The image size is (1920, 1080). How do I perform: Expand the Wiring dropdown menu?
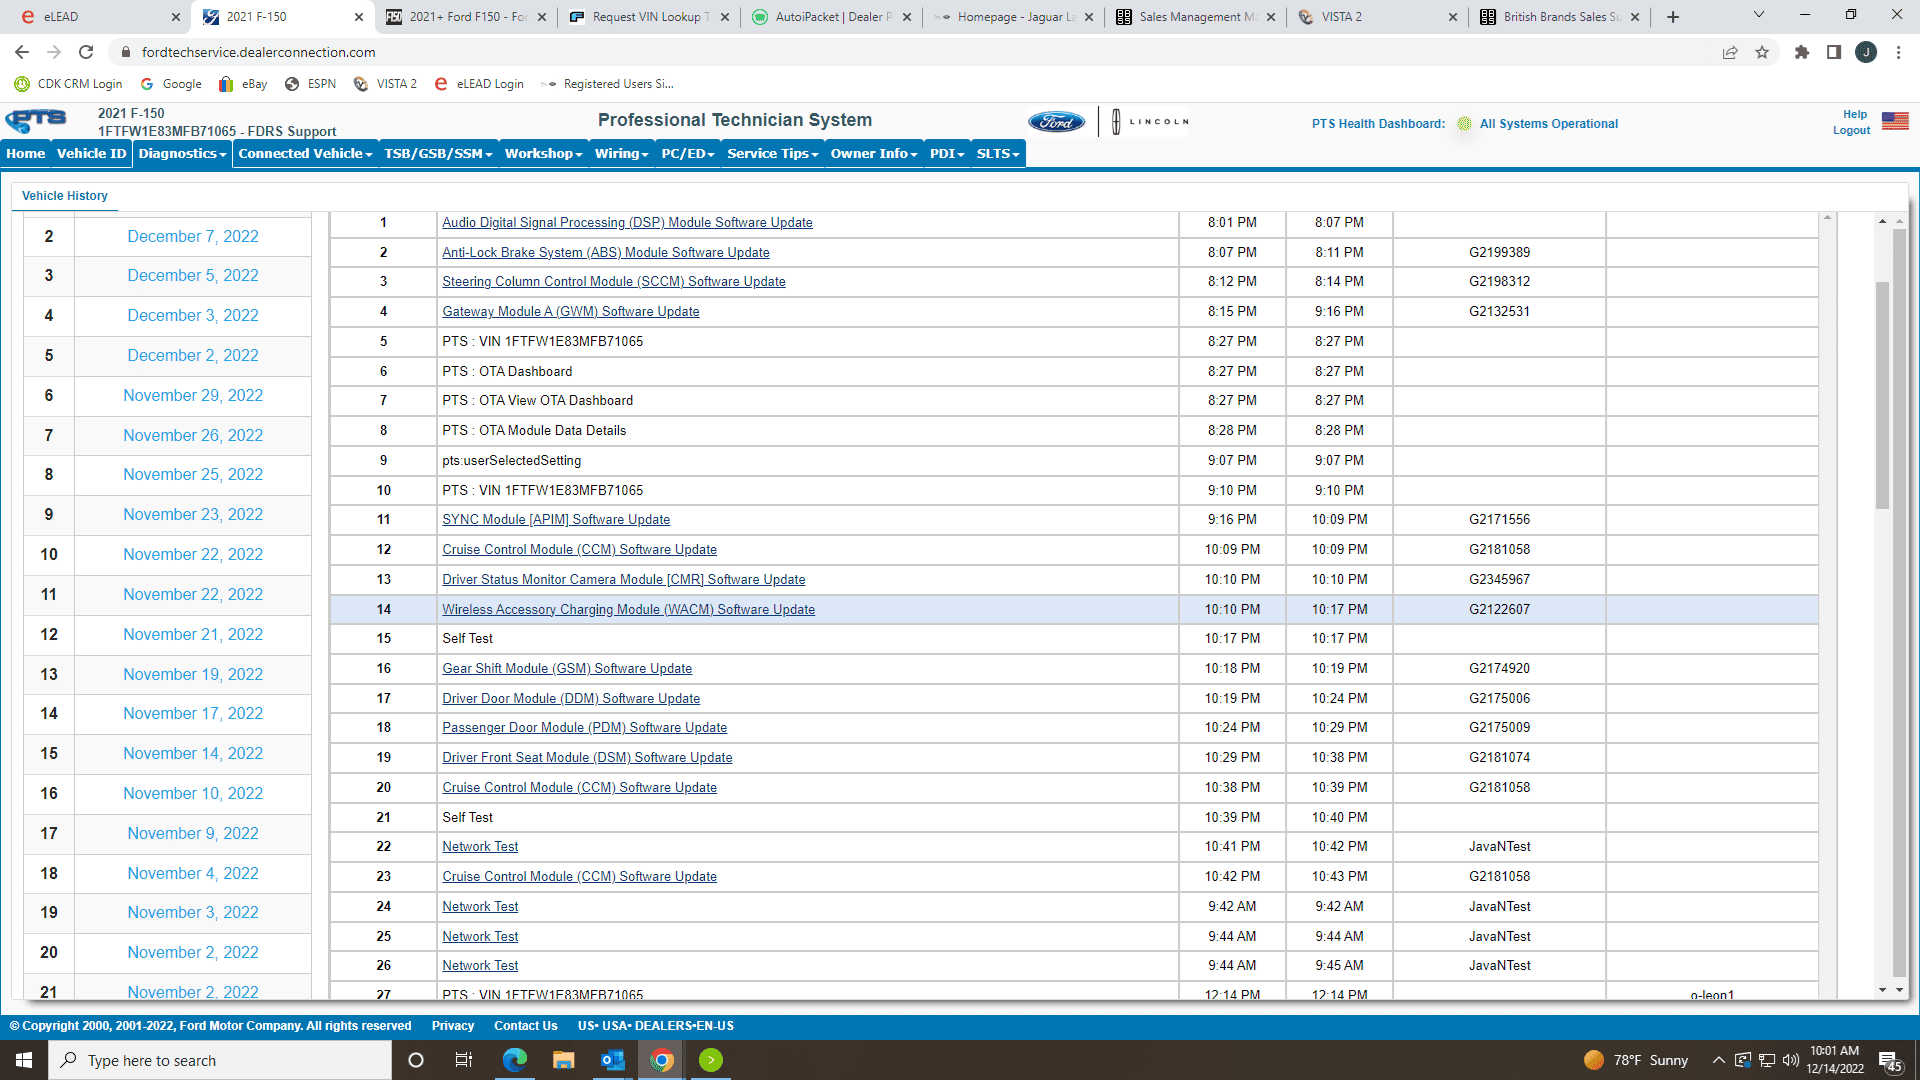coord(621,153)
